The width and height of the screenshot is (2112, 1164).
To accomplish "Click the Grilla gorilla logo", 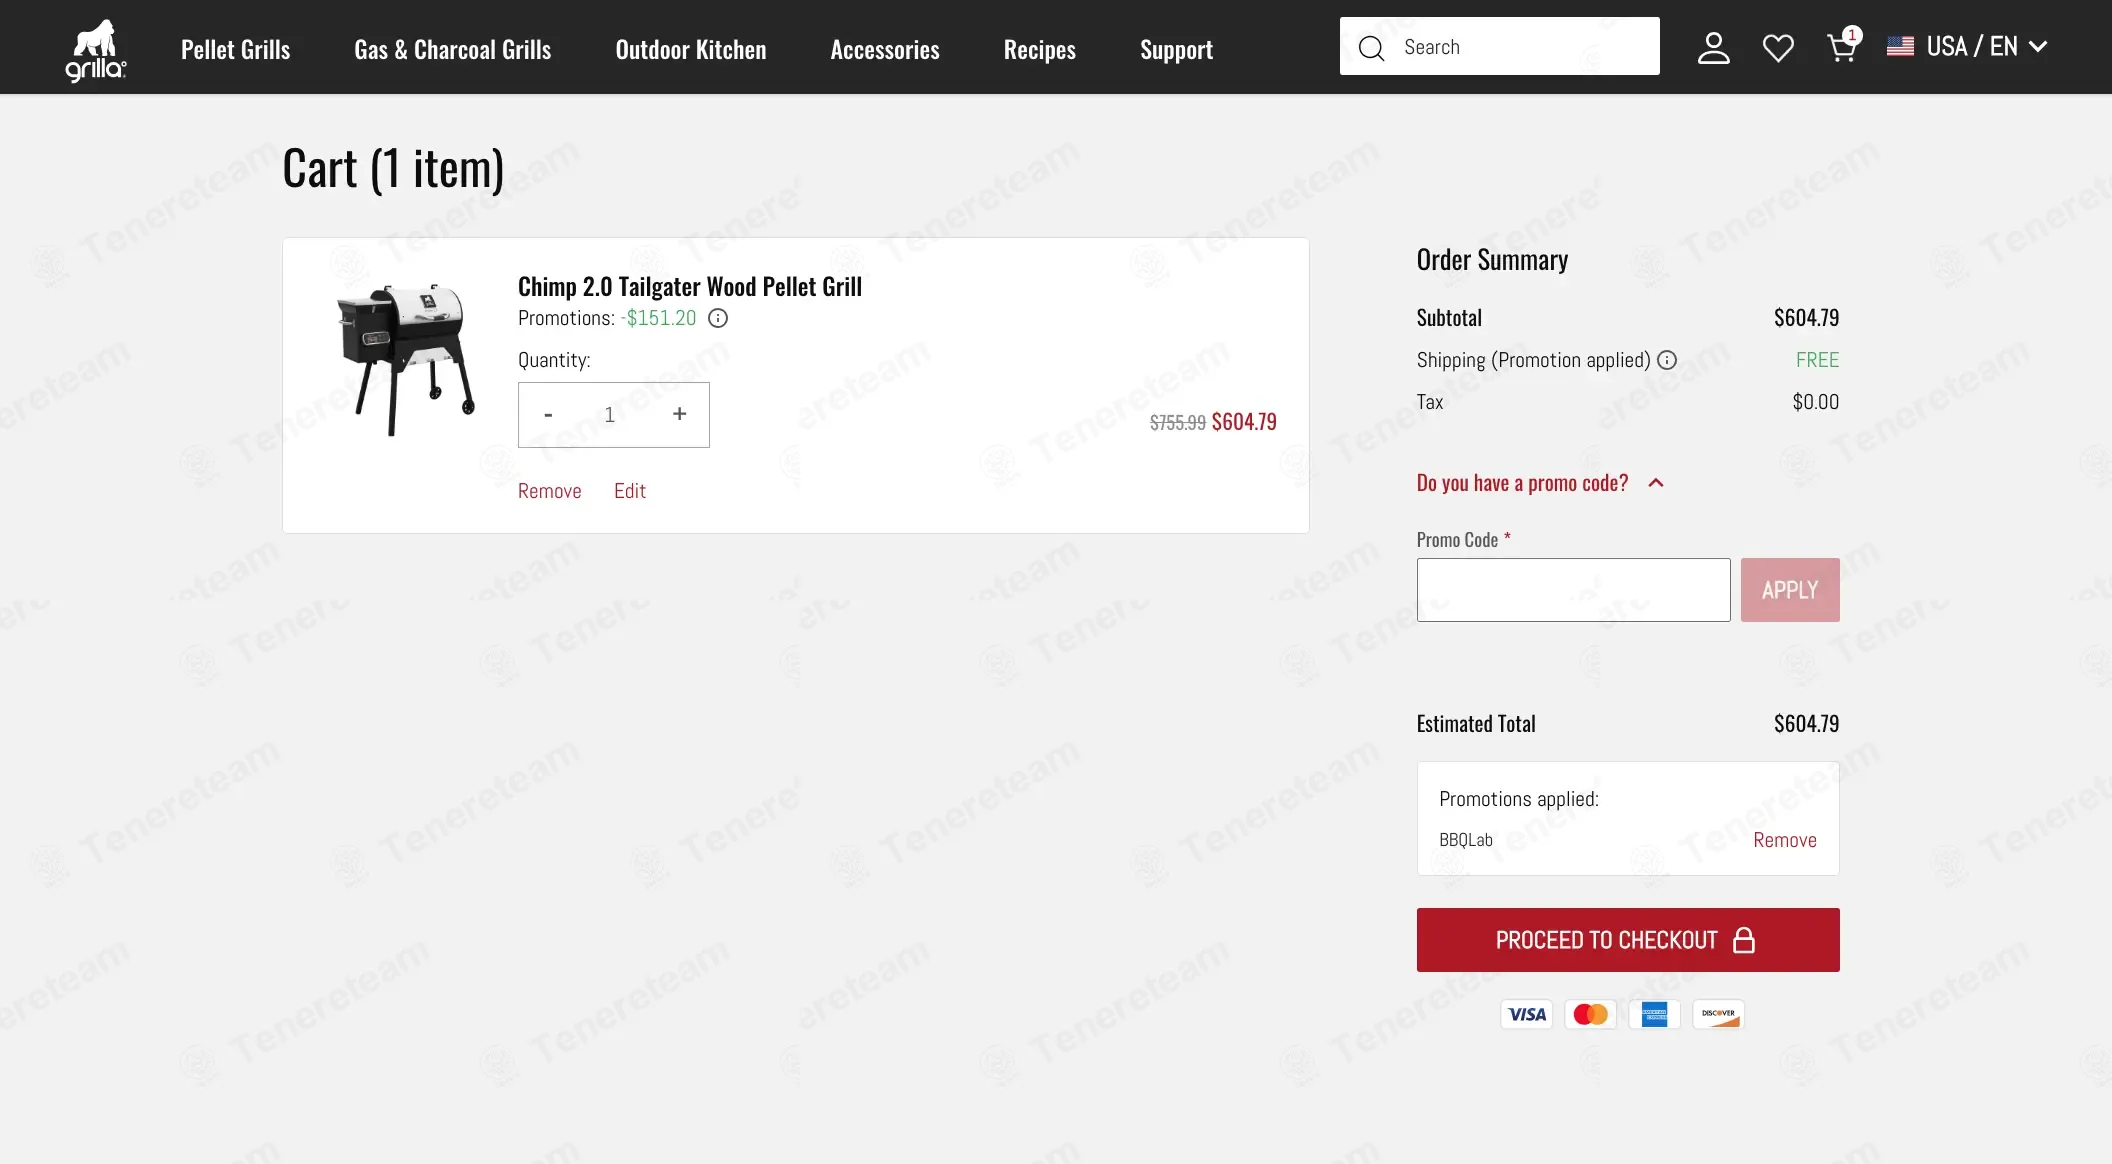I will coord(95,49).
